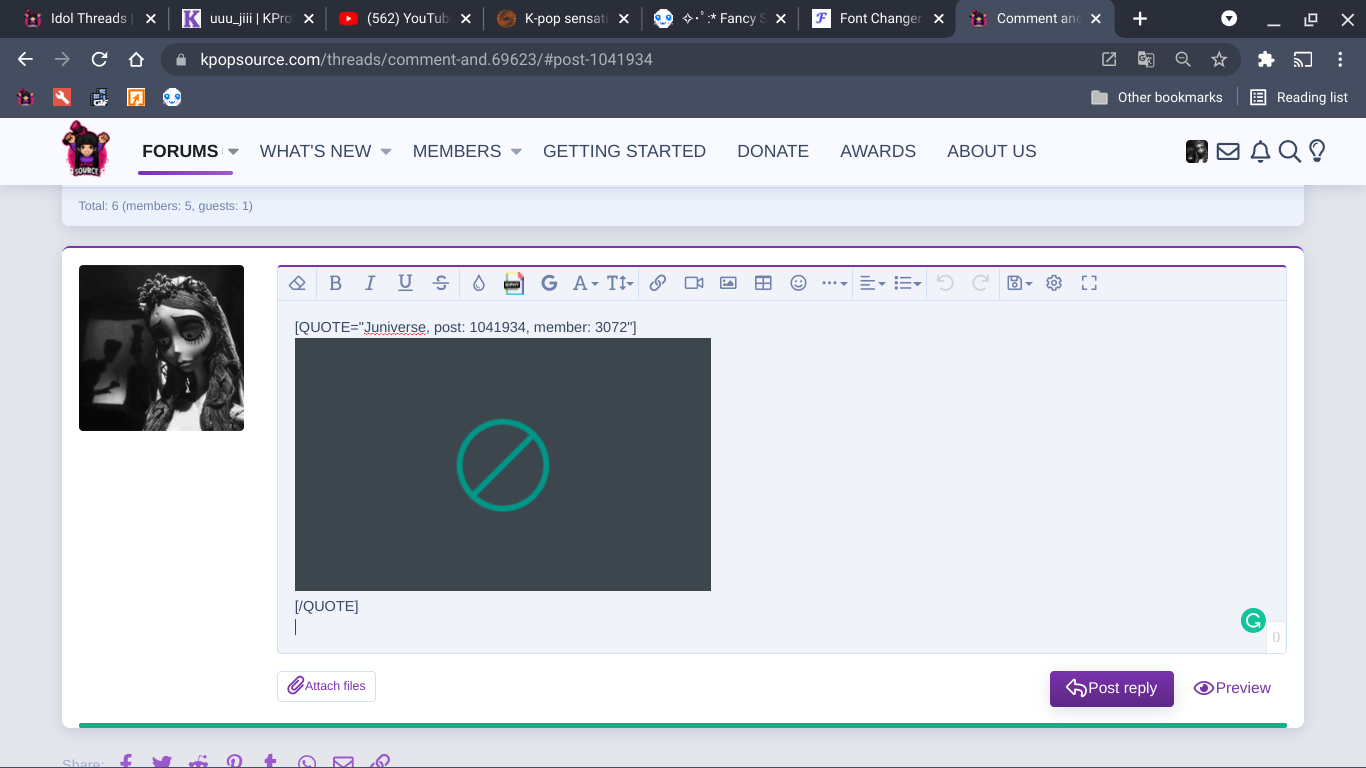Toggle bold formatting in the editor
The height and width of the screenshot is (768, 1366).
pos(335,283)
